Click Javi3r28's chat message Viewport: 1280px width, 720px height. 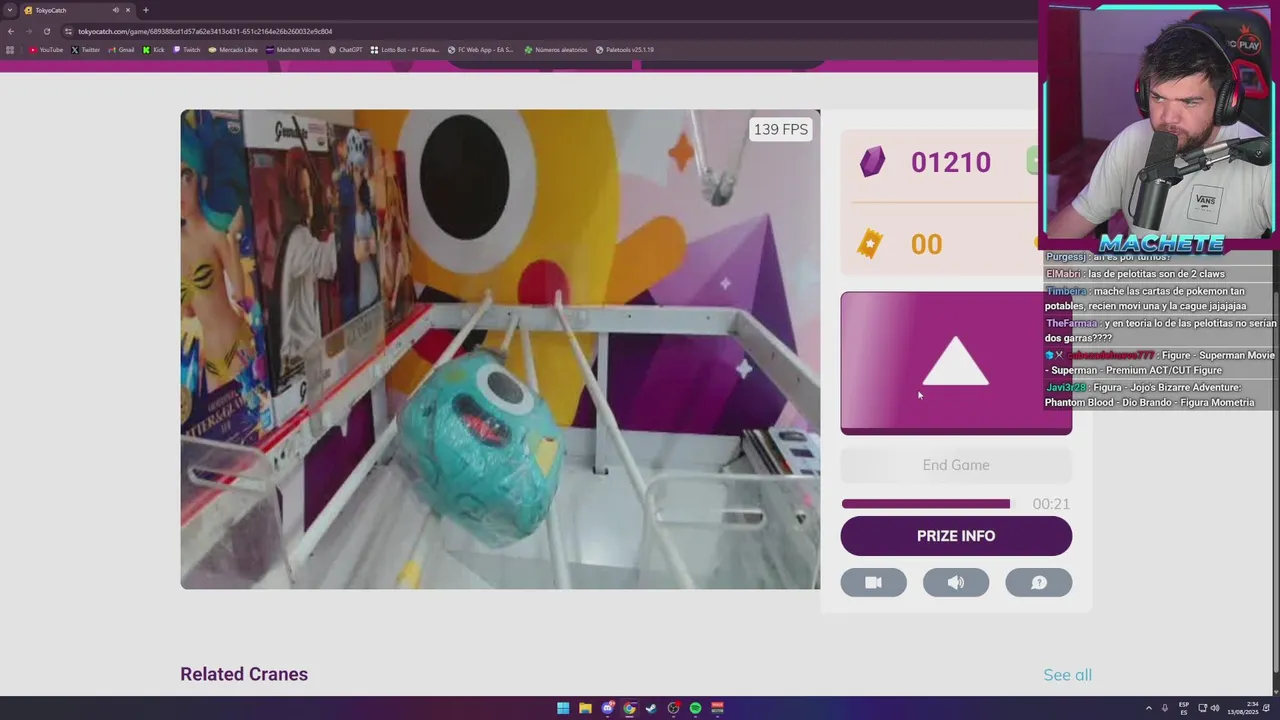click(1150, 395)
